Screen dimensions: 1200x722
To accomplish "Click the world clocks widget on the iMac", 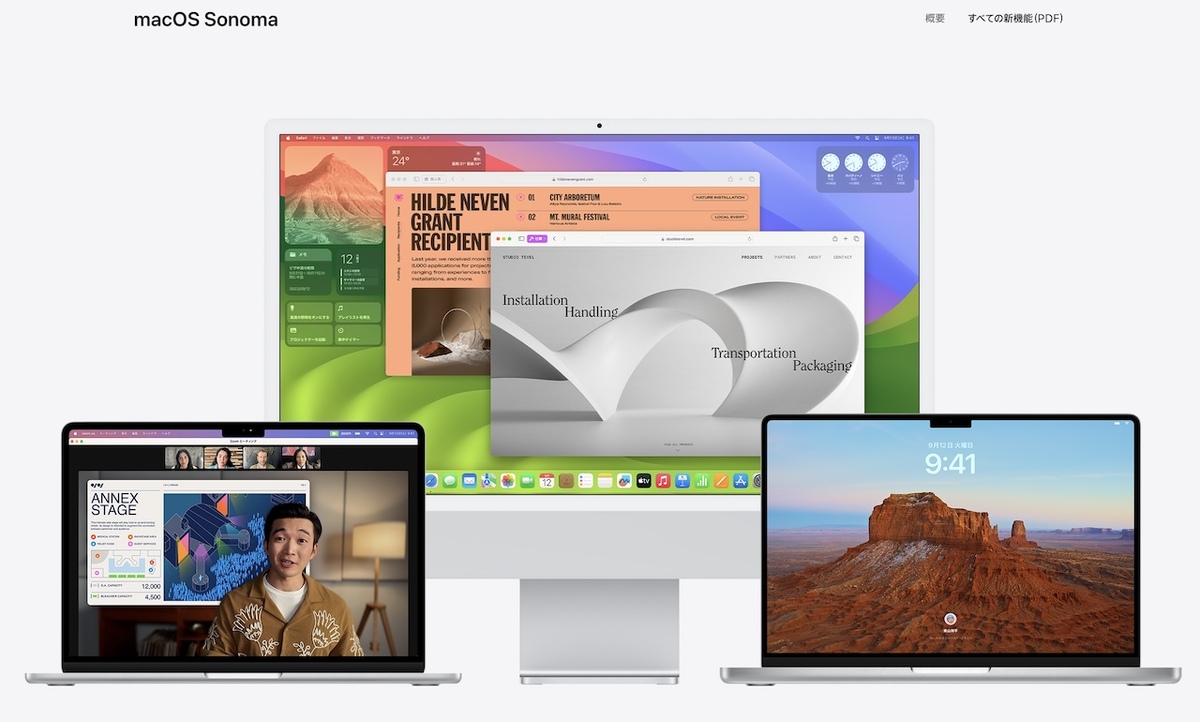I will tap(865, 168).
